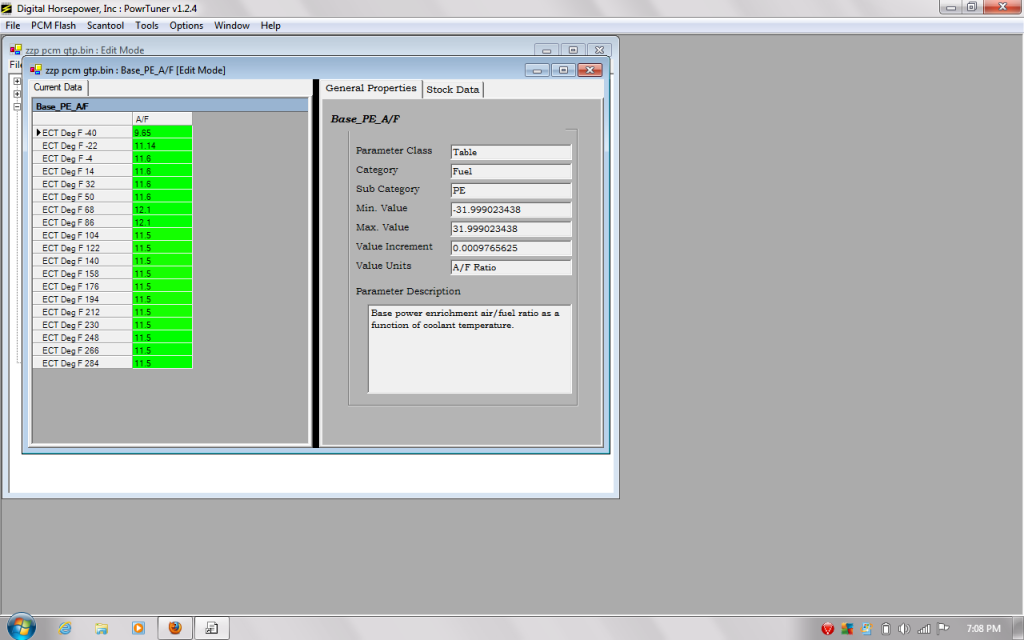The width and height of the screenshot is (1024, 640).
Task: Click the Show Desktop strip beside the clock
Action: pyautogui.click(x=1017, y=628)
